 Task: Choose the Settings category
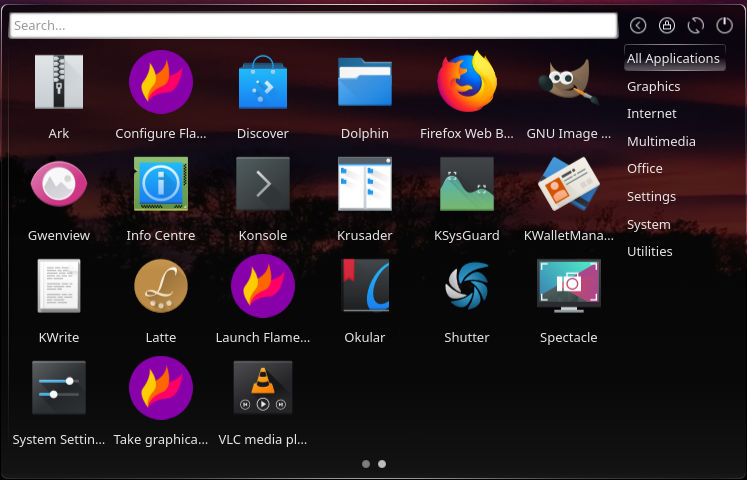pyautogui.click(x=651, y=196)
